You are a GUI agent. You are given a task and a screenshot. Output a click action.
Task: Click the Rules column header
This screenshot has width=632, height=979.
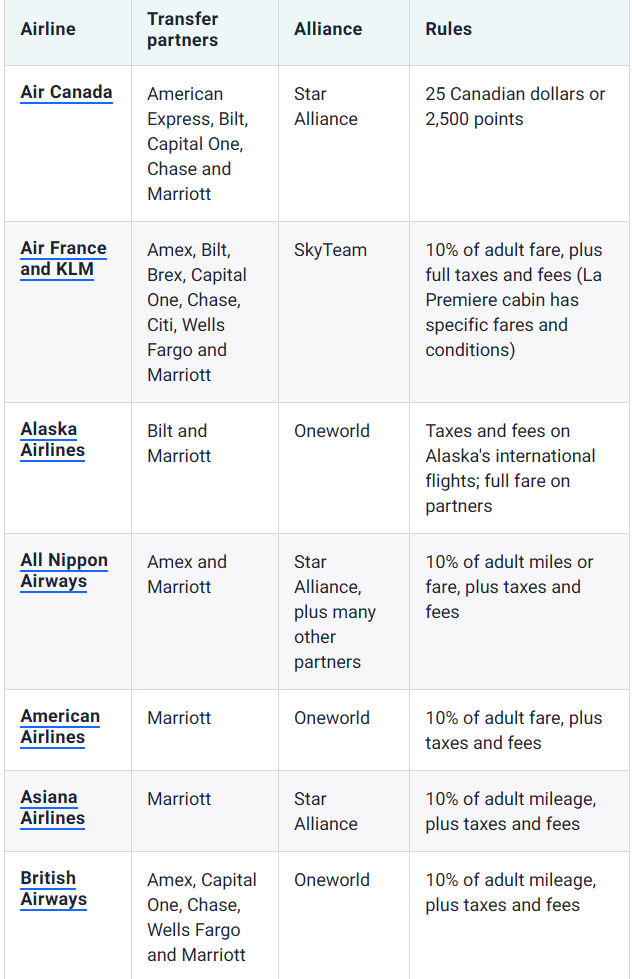[448, 29]
